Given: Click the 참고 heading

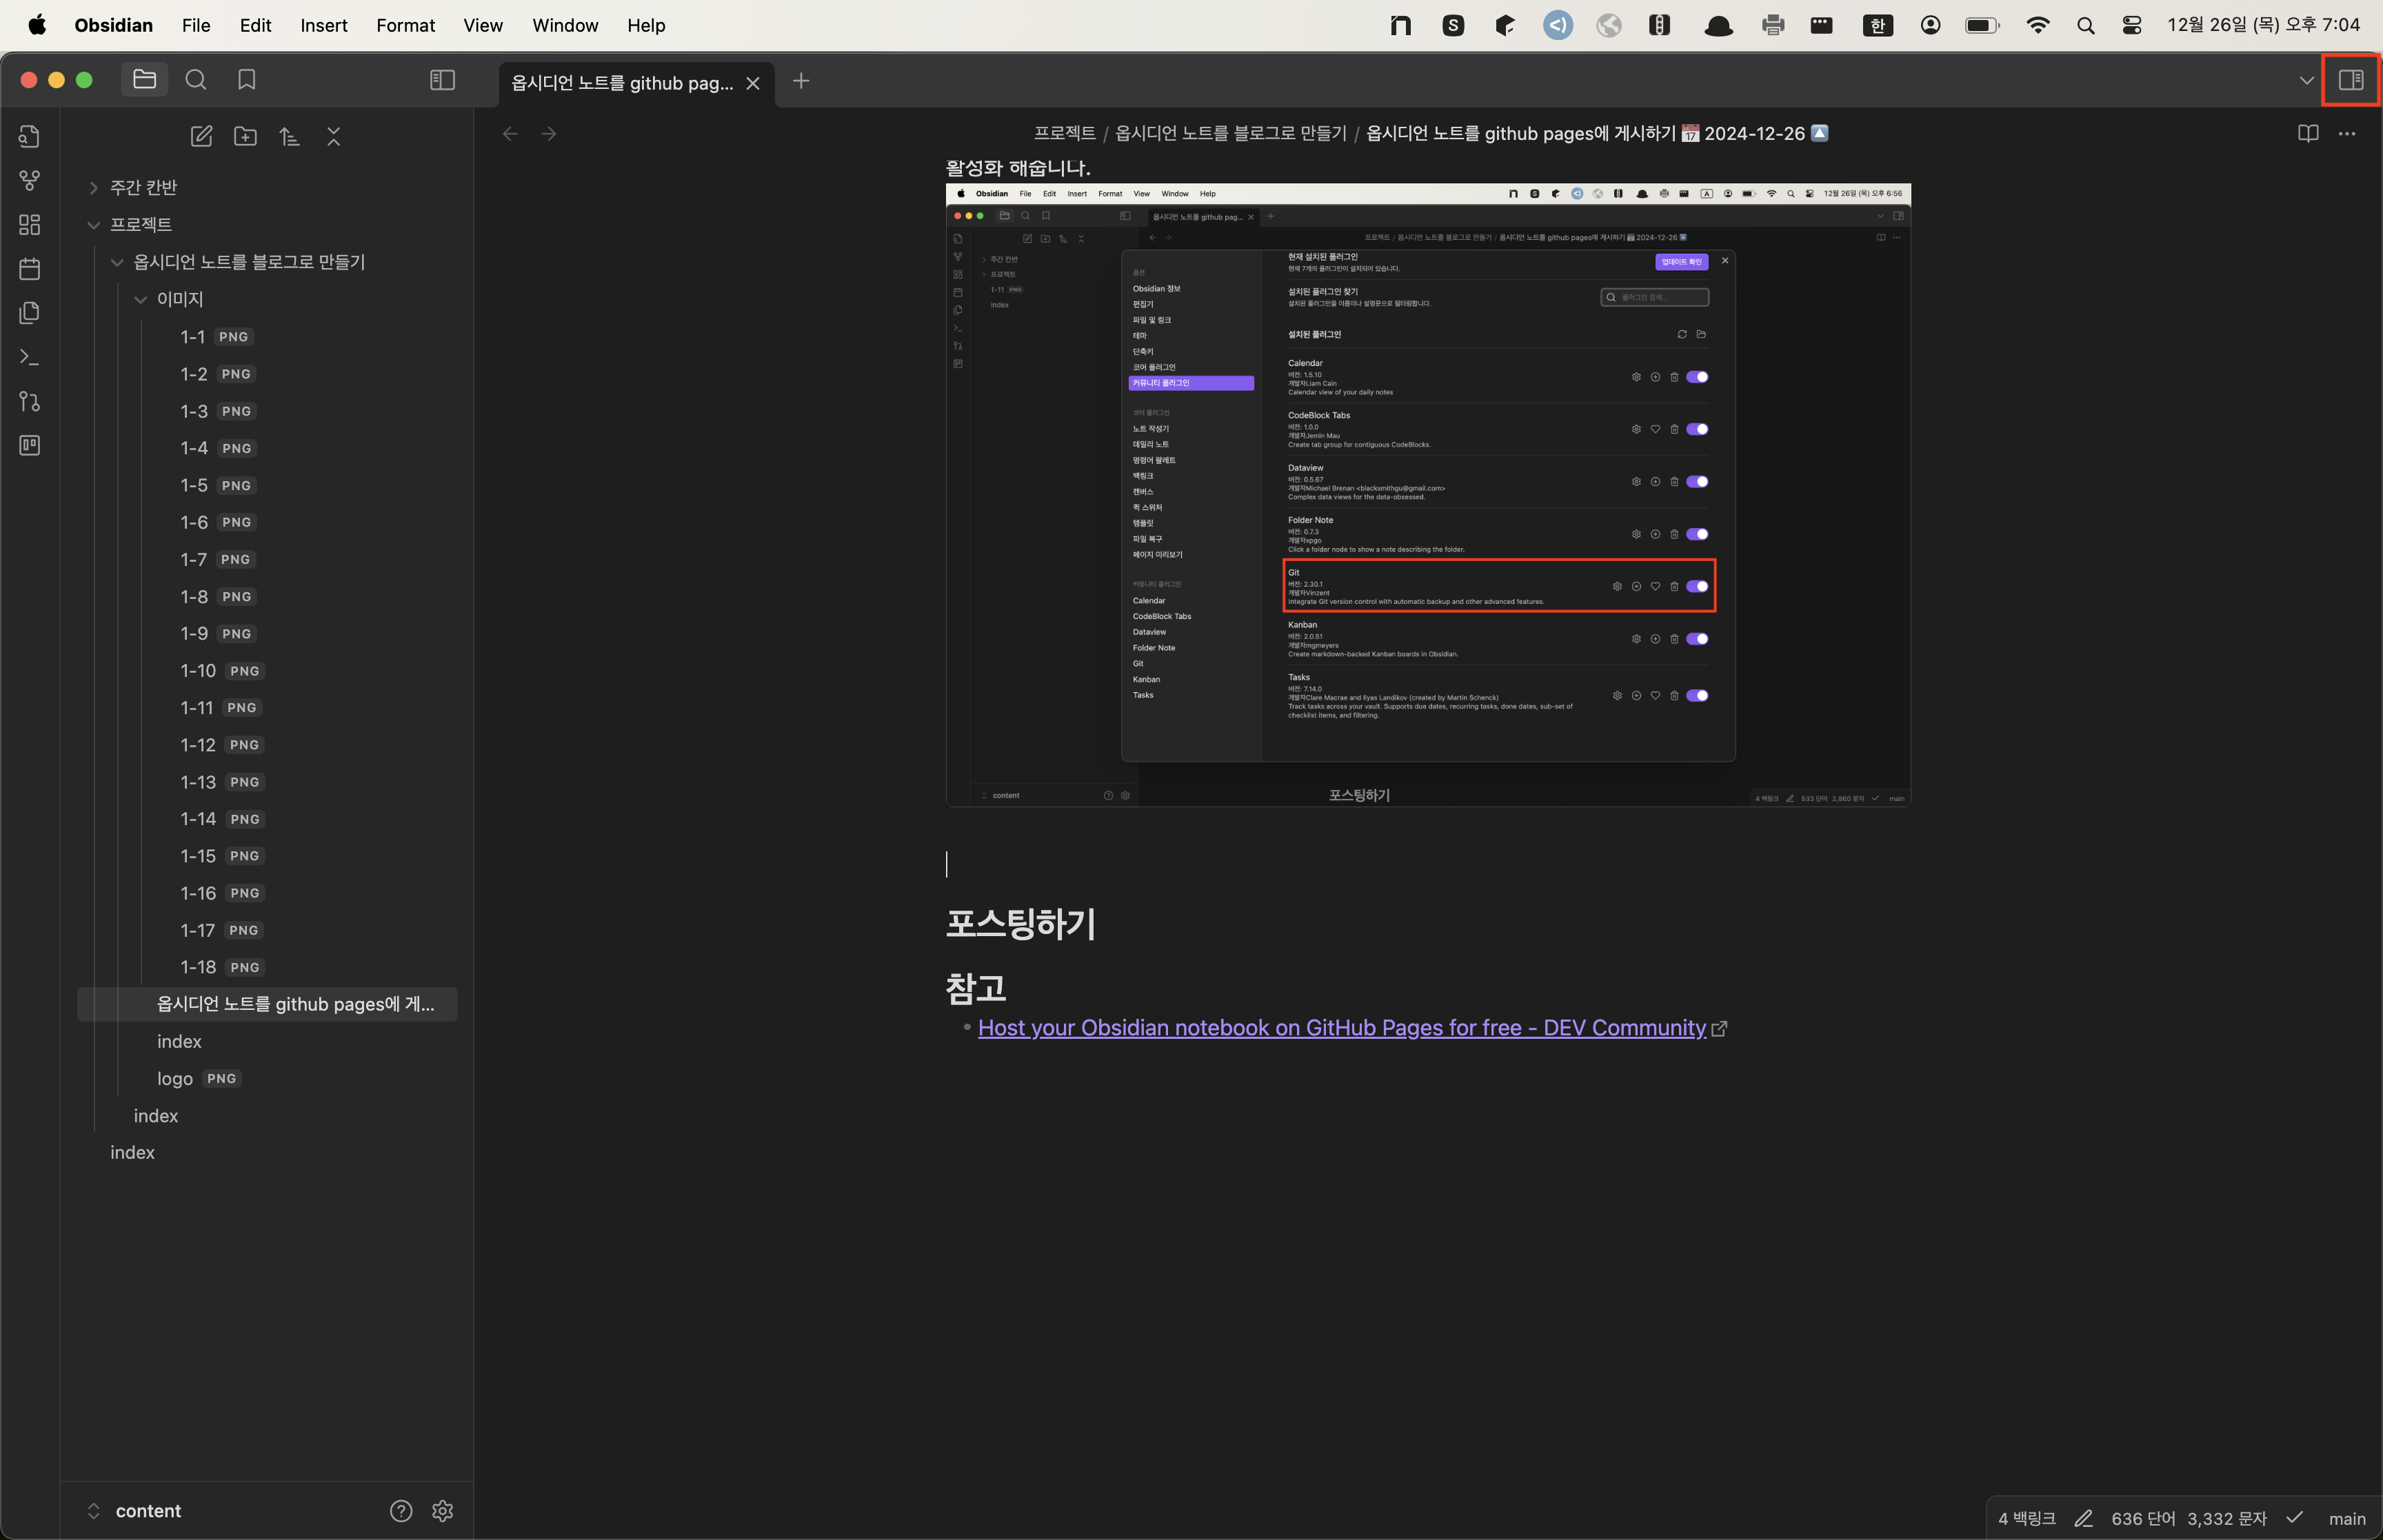Looking at the screenshot, I should (x=976, y=988).
